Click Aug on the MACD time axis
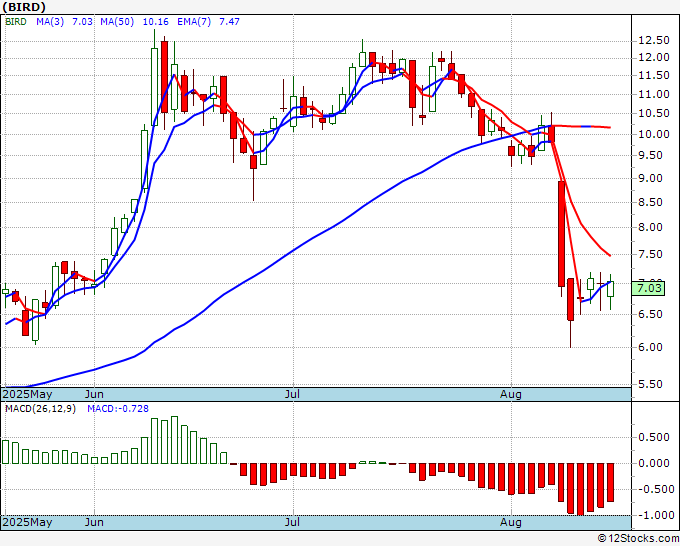This screenshot has width=680, height=546. [x=510, y=522]
